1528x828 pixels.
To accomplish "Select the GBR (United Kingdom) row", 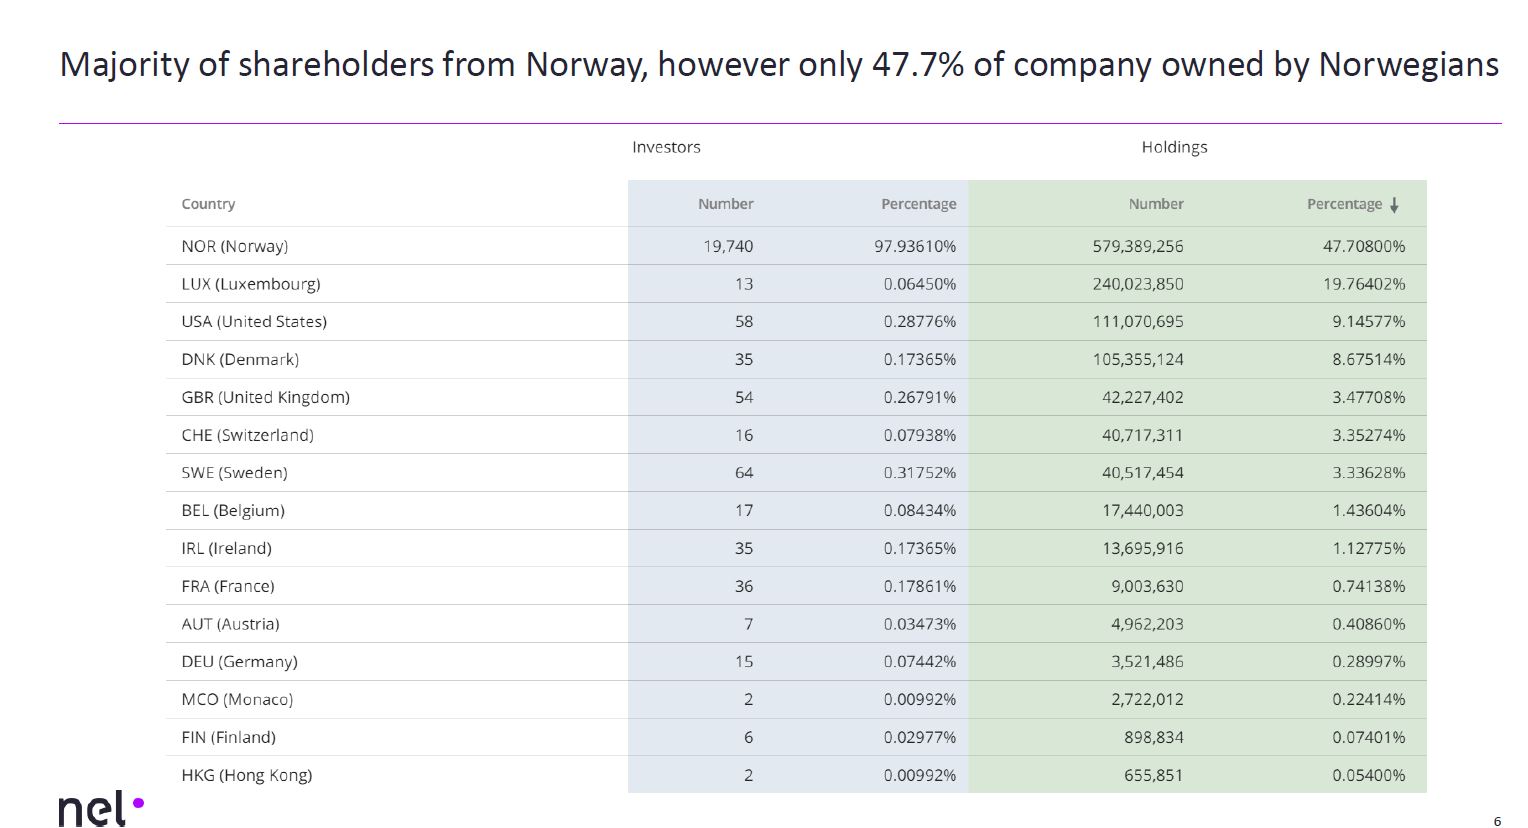I will (x=265, y=398).
